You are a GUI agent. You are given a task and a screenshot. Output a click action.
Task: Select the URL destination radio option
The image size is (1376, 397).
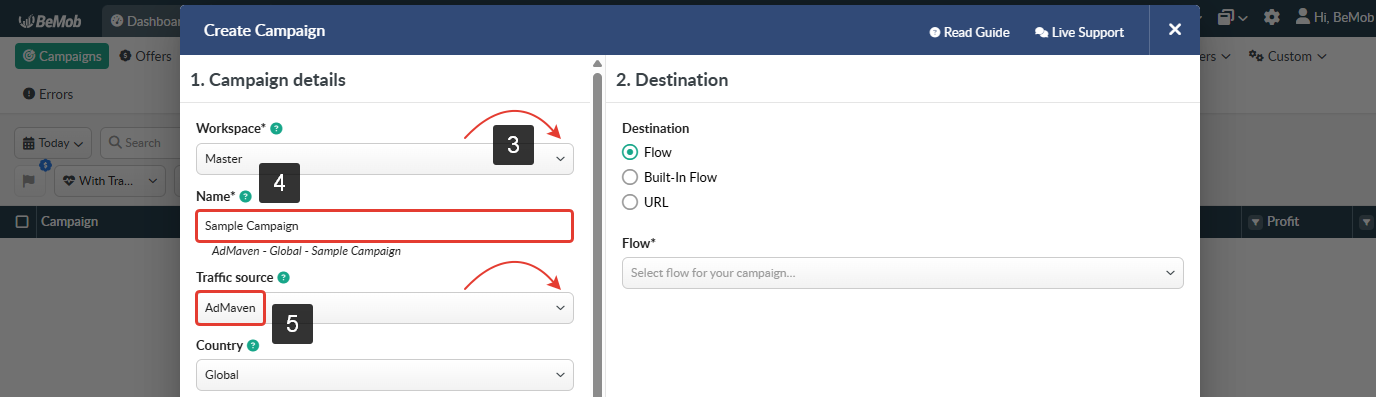pyautogui.click(x=630, y=202)
